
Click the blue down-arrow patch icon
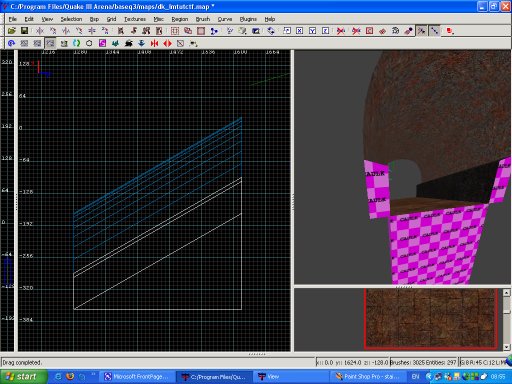click(141, 43)
